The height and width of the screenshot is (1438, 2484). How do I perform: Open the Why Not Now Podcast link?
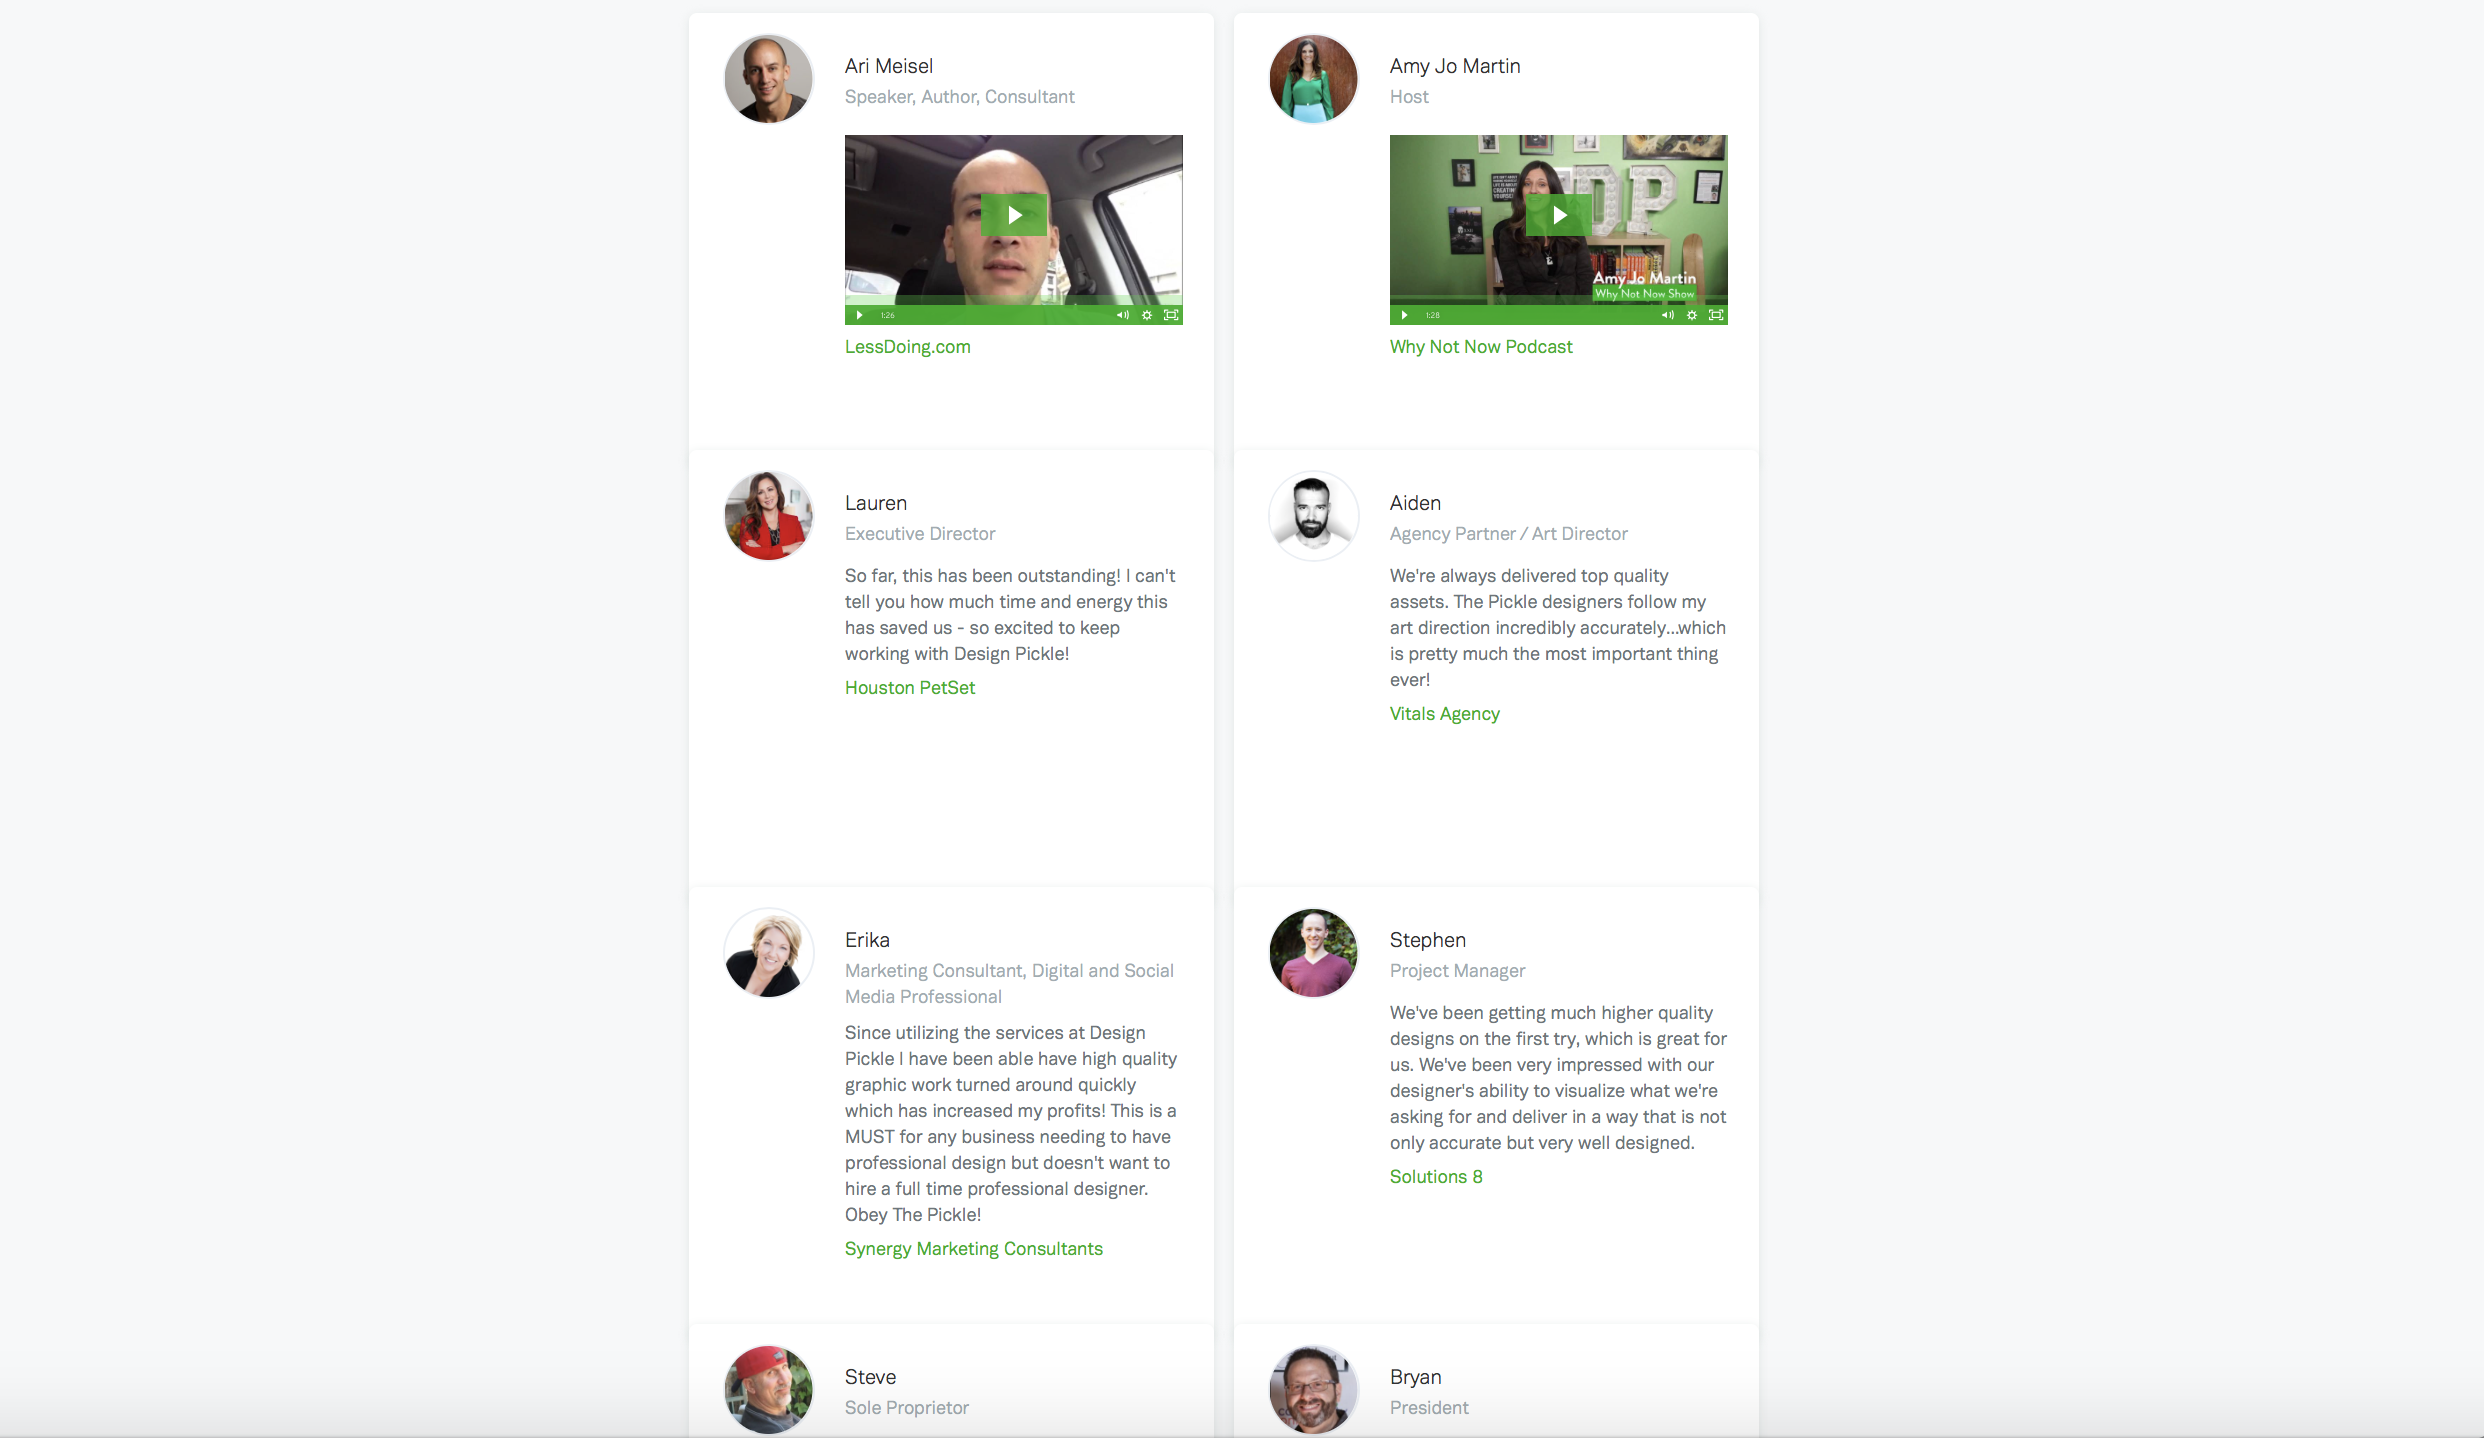click(1481, 347)
